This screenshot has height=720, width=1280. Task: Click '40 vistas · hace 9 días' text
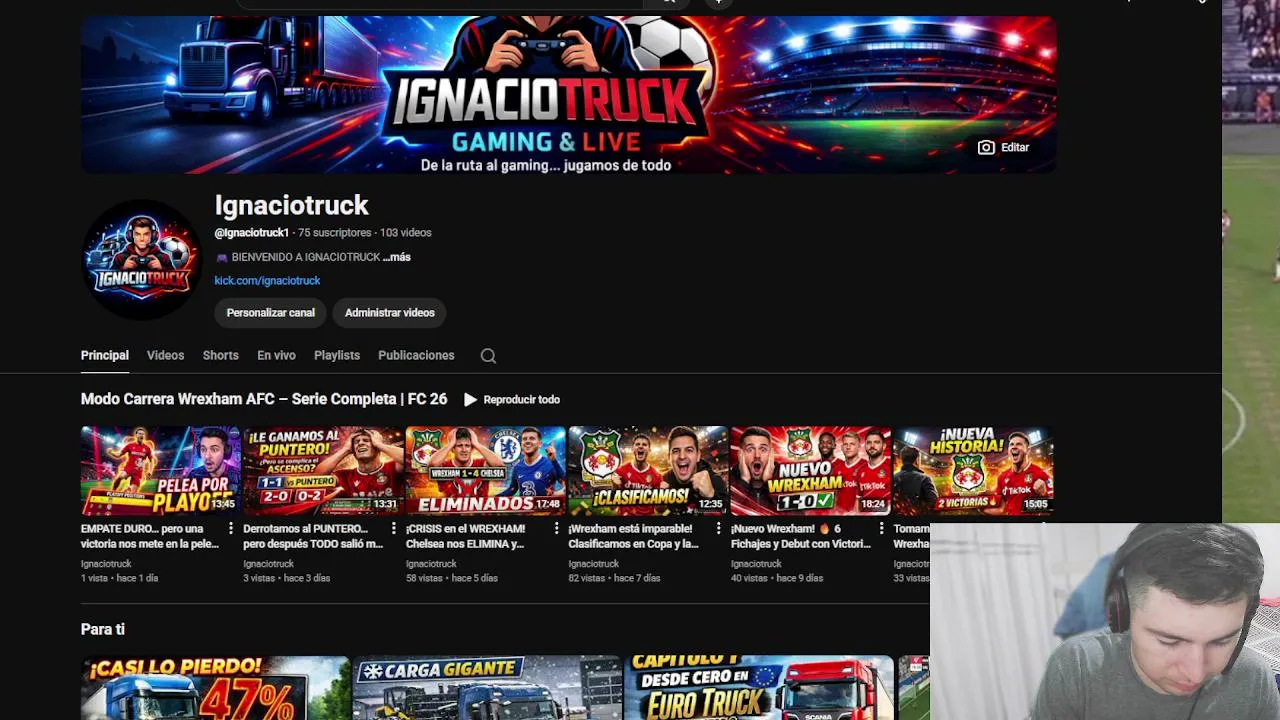[x=777, y=578]
